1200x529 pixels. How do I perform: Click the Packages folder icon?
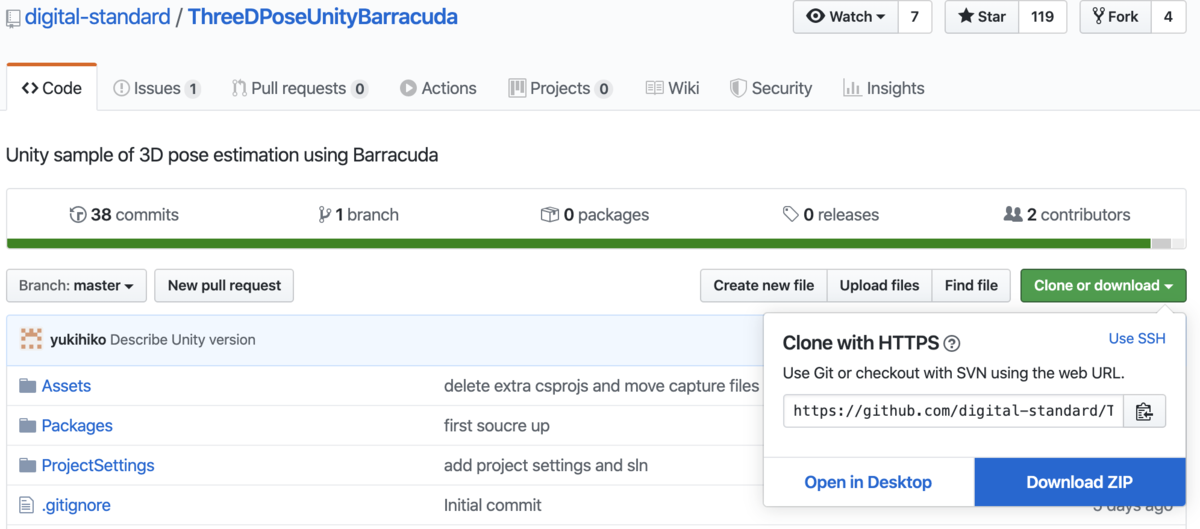click(27, 425)
